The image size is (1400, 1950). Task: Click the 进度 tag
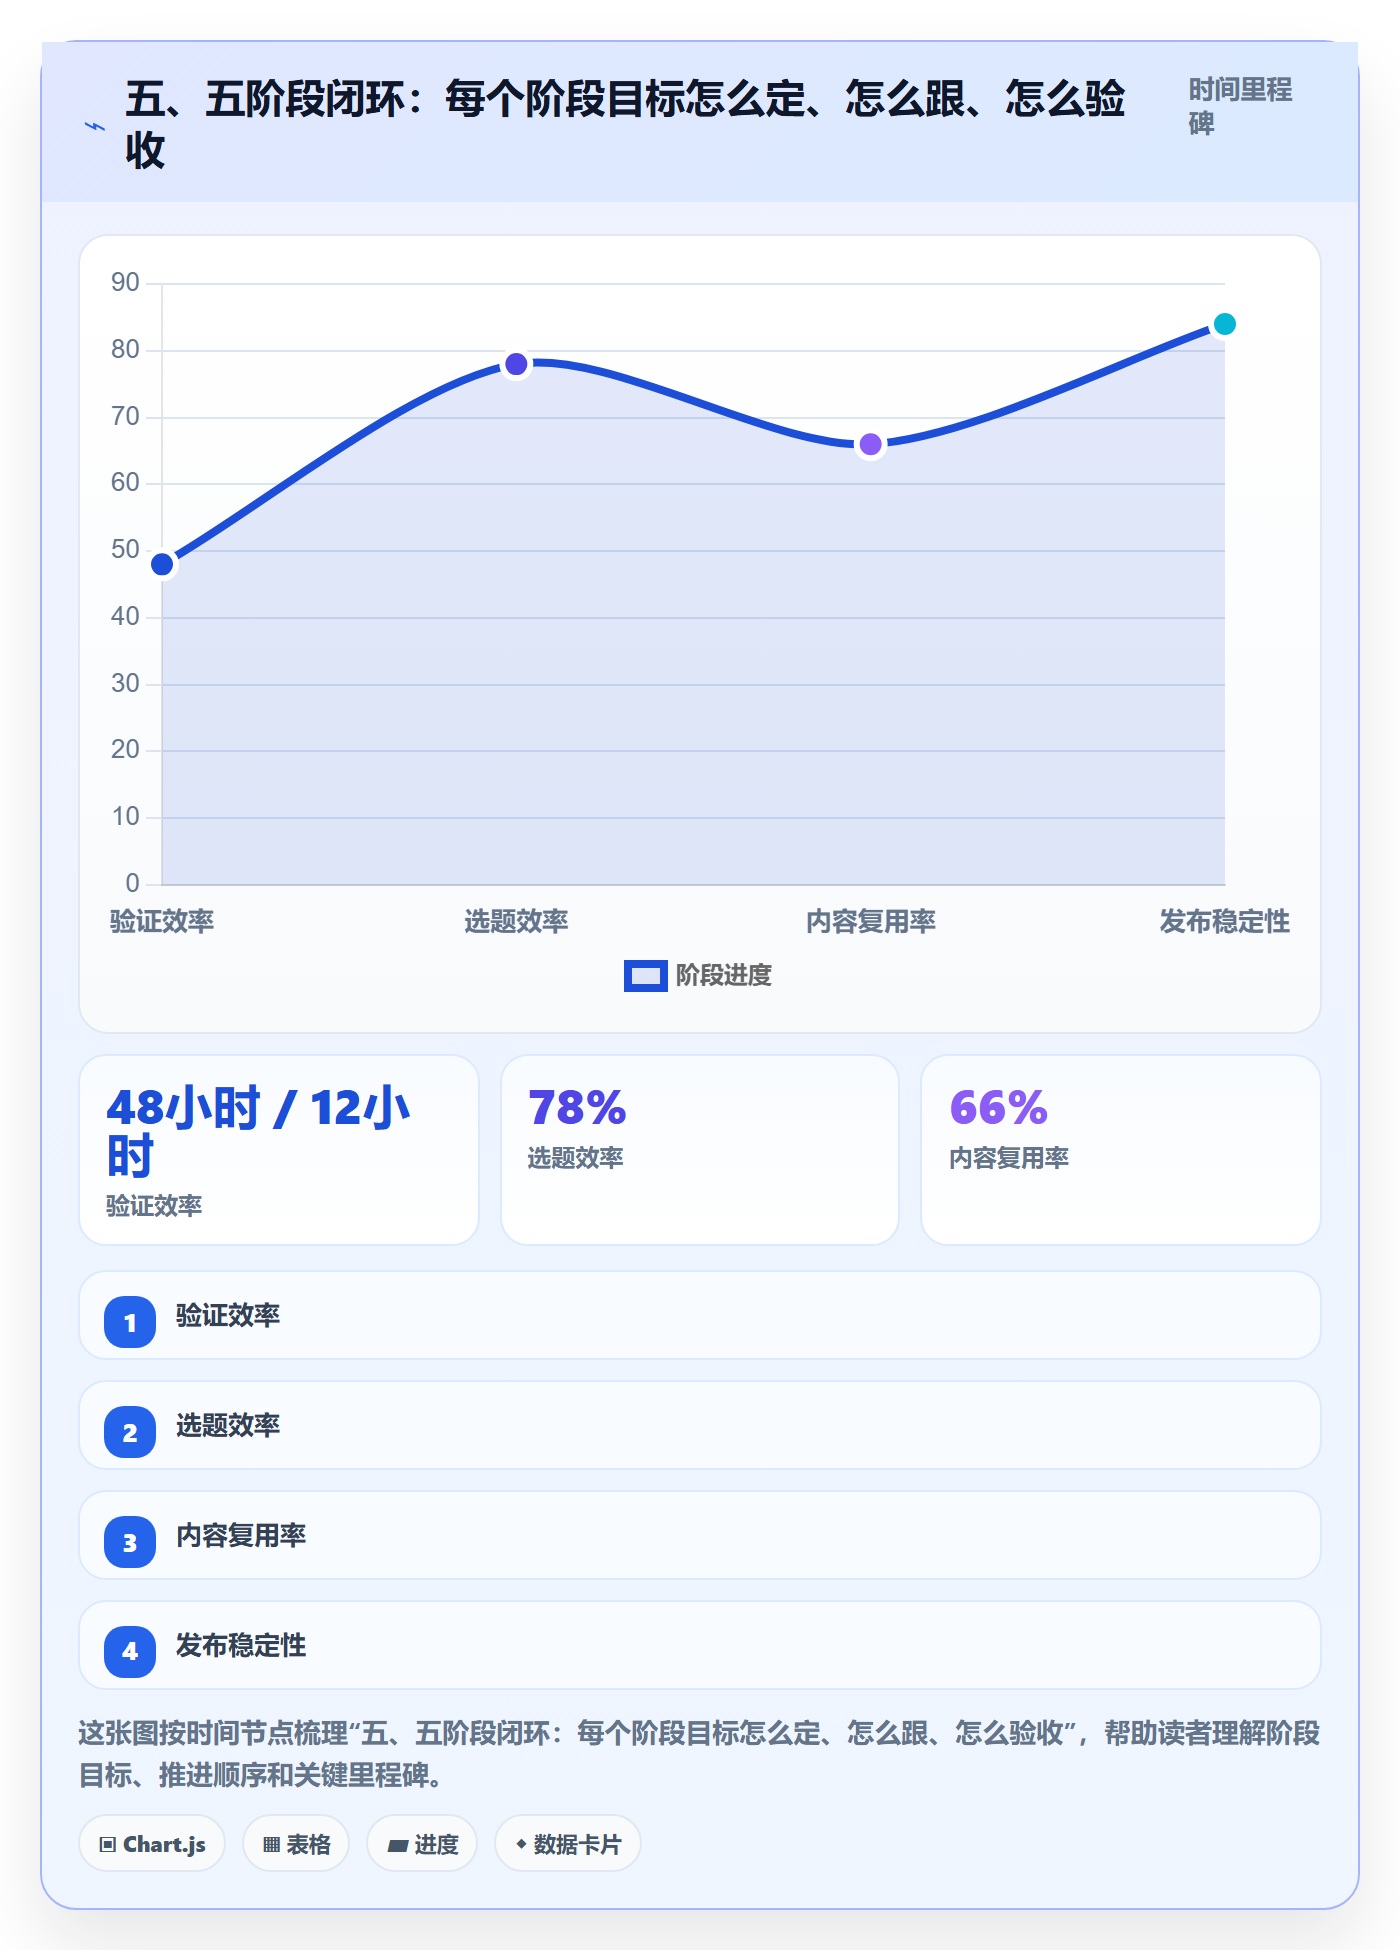coord(422,1843)
